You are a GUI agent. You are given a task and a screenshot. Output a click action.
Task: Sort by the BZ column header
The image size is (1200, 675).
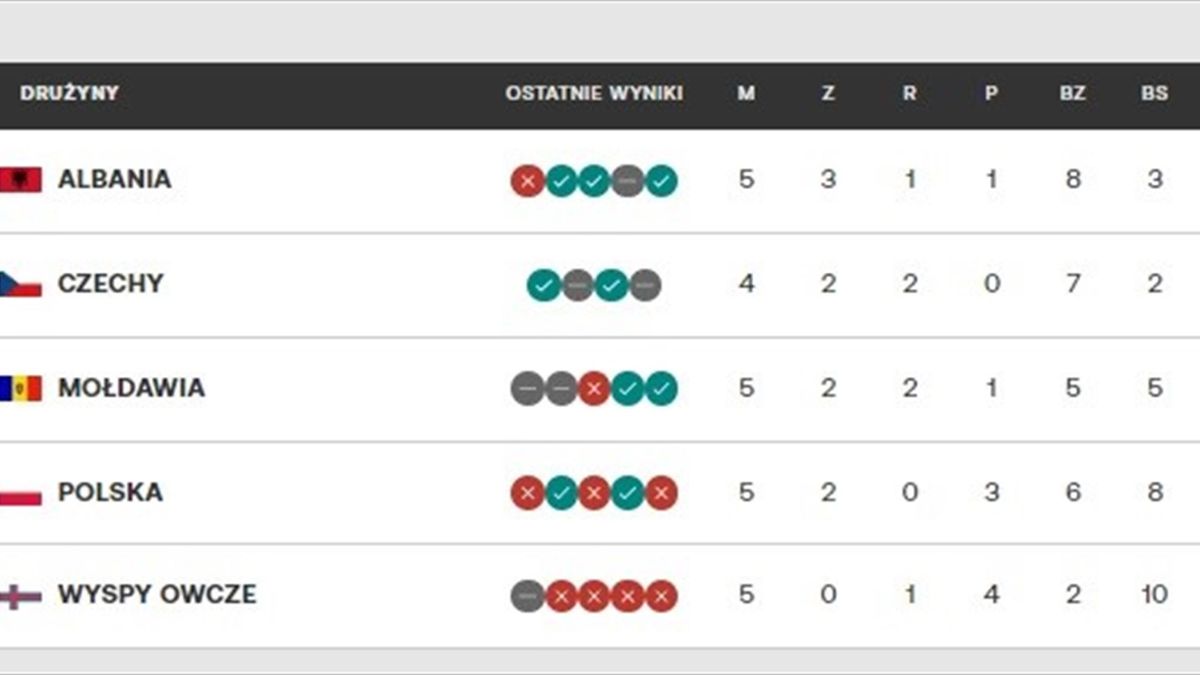[x=1072, y=94]
